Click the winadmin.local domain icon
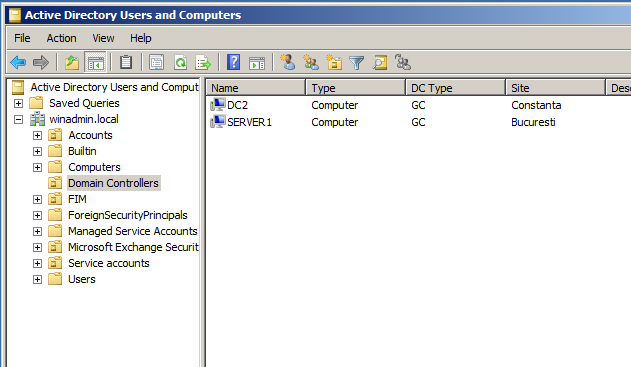Image resolution: width=631 pixels, height=367 pixels. point(37,119)
